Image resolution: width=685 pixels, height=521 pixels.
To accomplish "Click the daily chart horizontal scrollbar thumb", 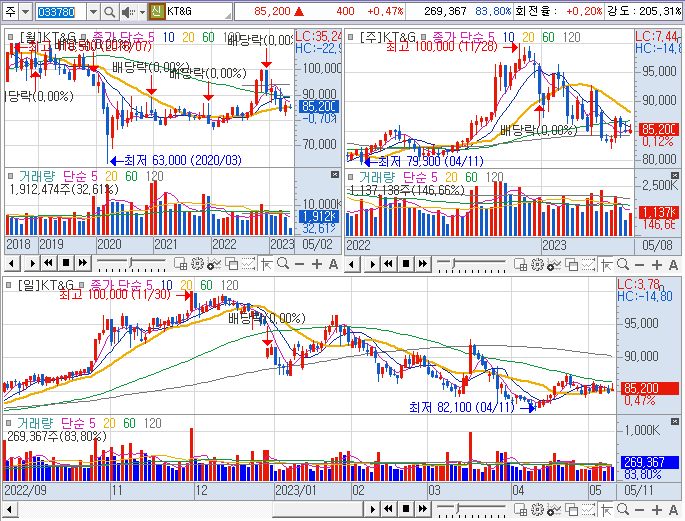I will tap(318, 509).
